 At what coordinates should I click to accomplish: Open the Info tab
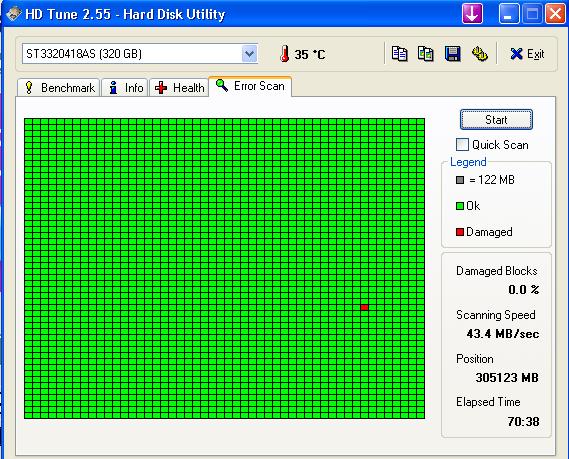click(125, 88)
